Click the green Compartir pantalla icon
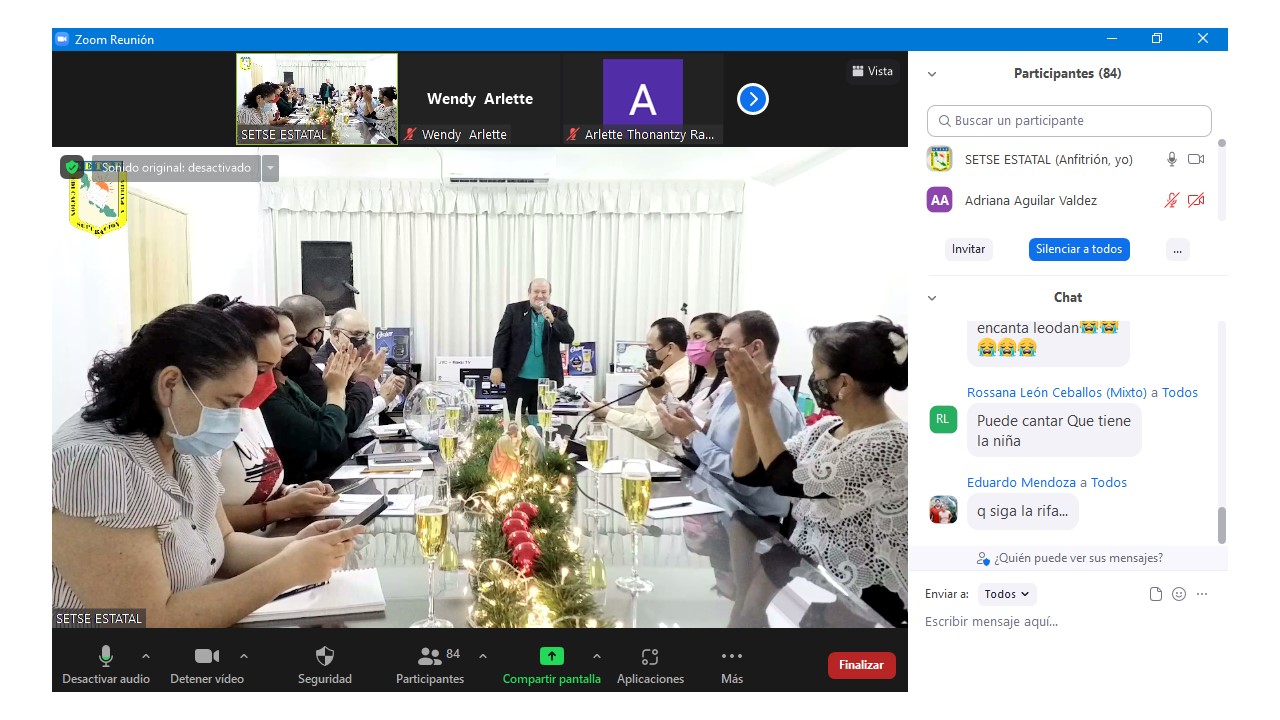The image size is (1280, 720). click(x=552, y=656)
